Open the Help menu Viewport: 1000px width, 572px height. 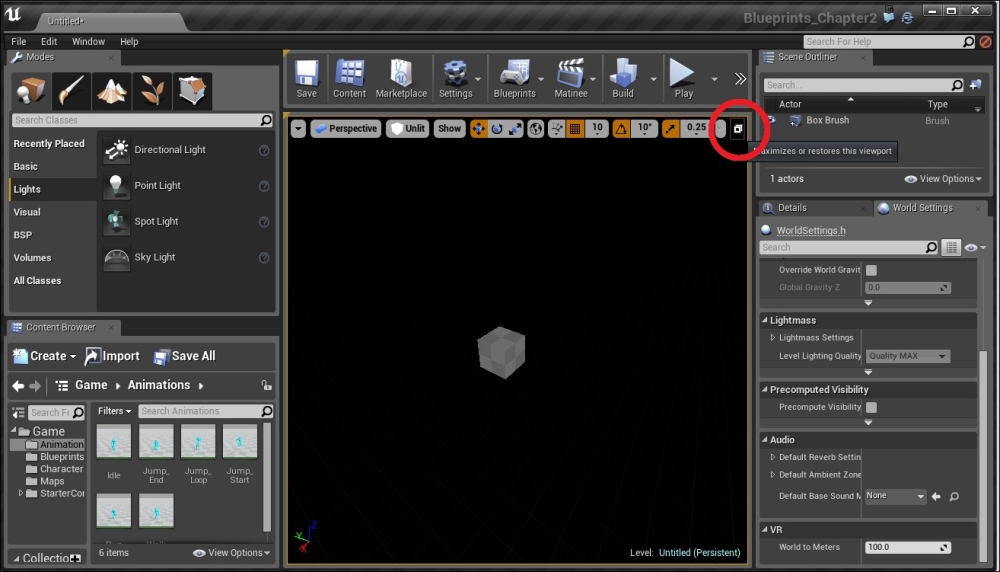[129, 41]
